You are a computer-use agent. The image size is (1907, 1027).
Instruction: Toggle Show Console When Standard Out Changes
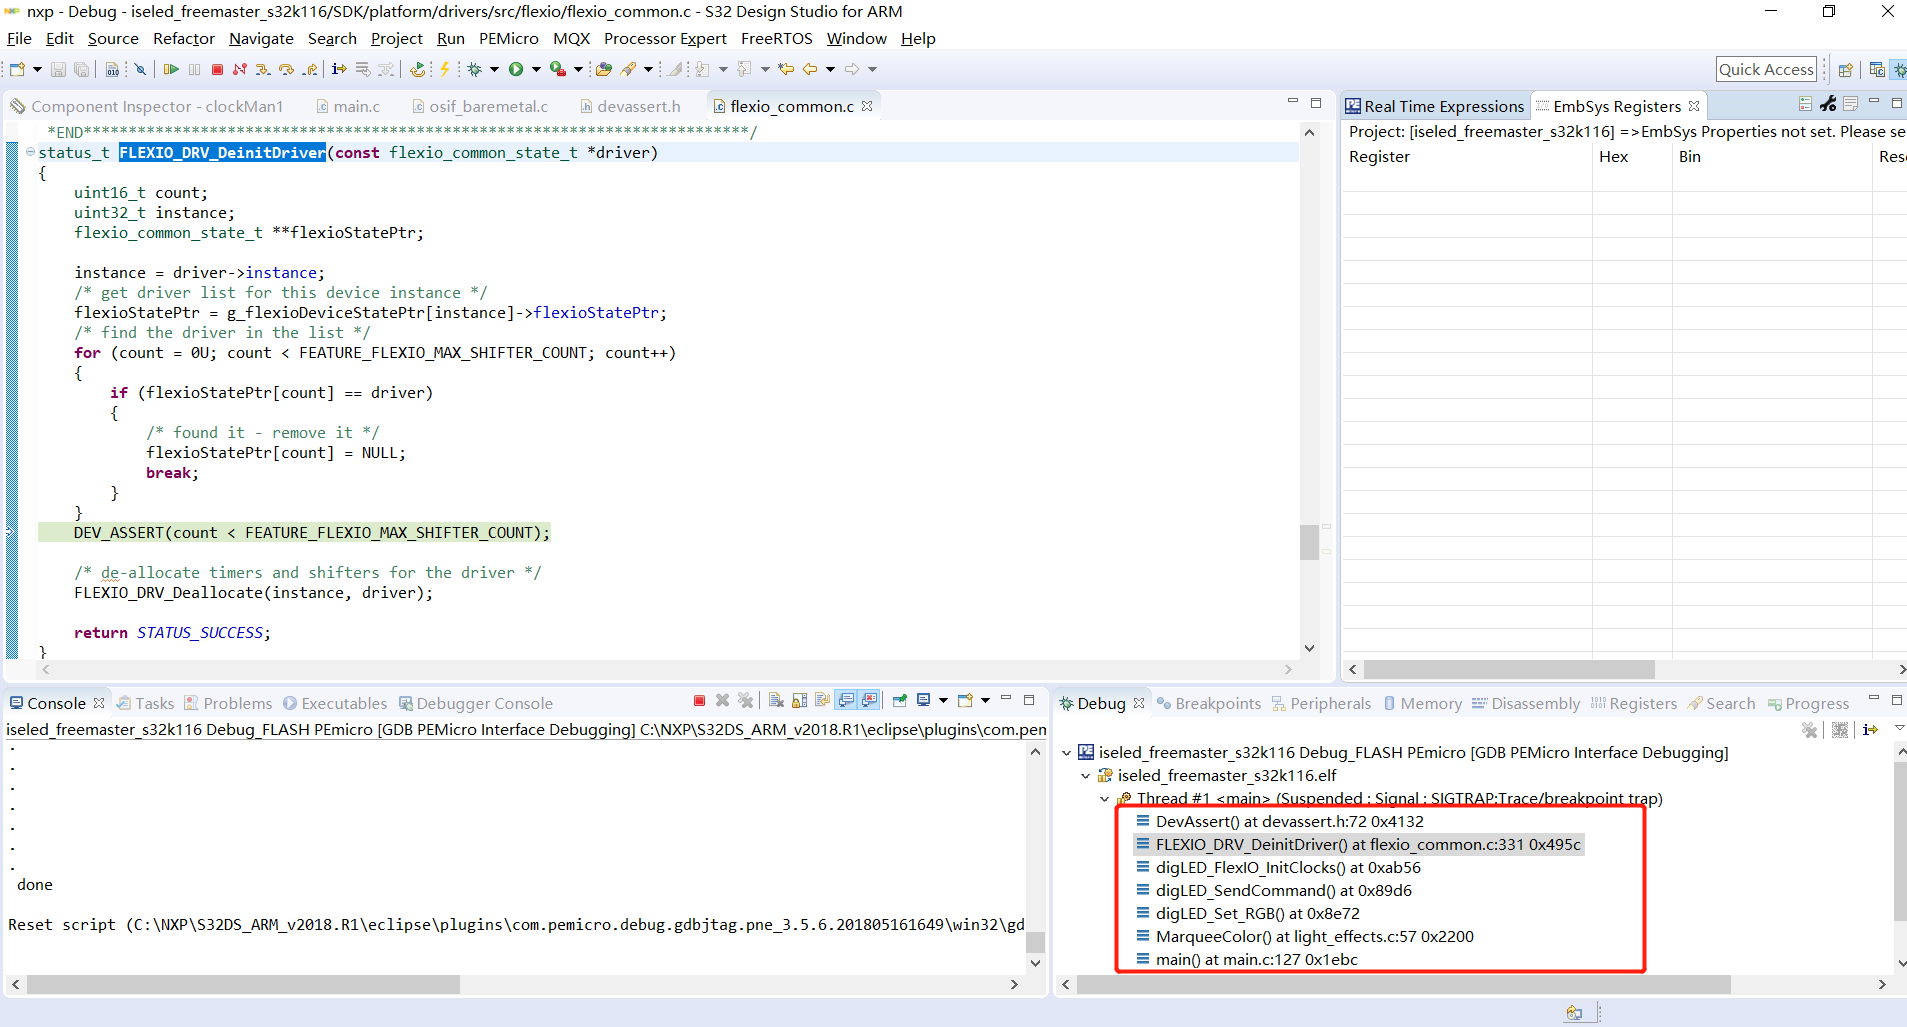[846, 702]
